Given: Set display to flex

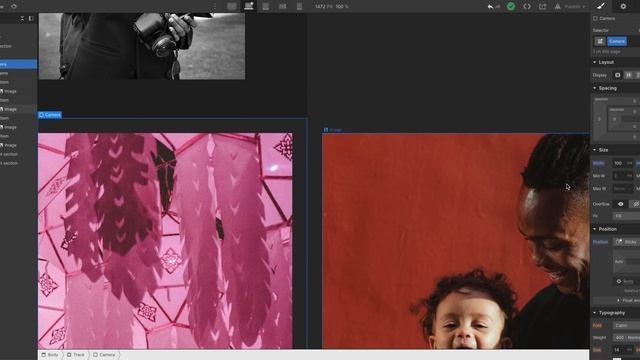Looking at the screenshot, I should click(629, 75).
